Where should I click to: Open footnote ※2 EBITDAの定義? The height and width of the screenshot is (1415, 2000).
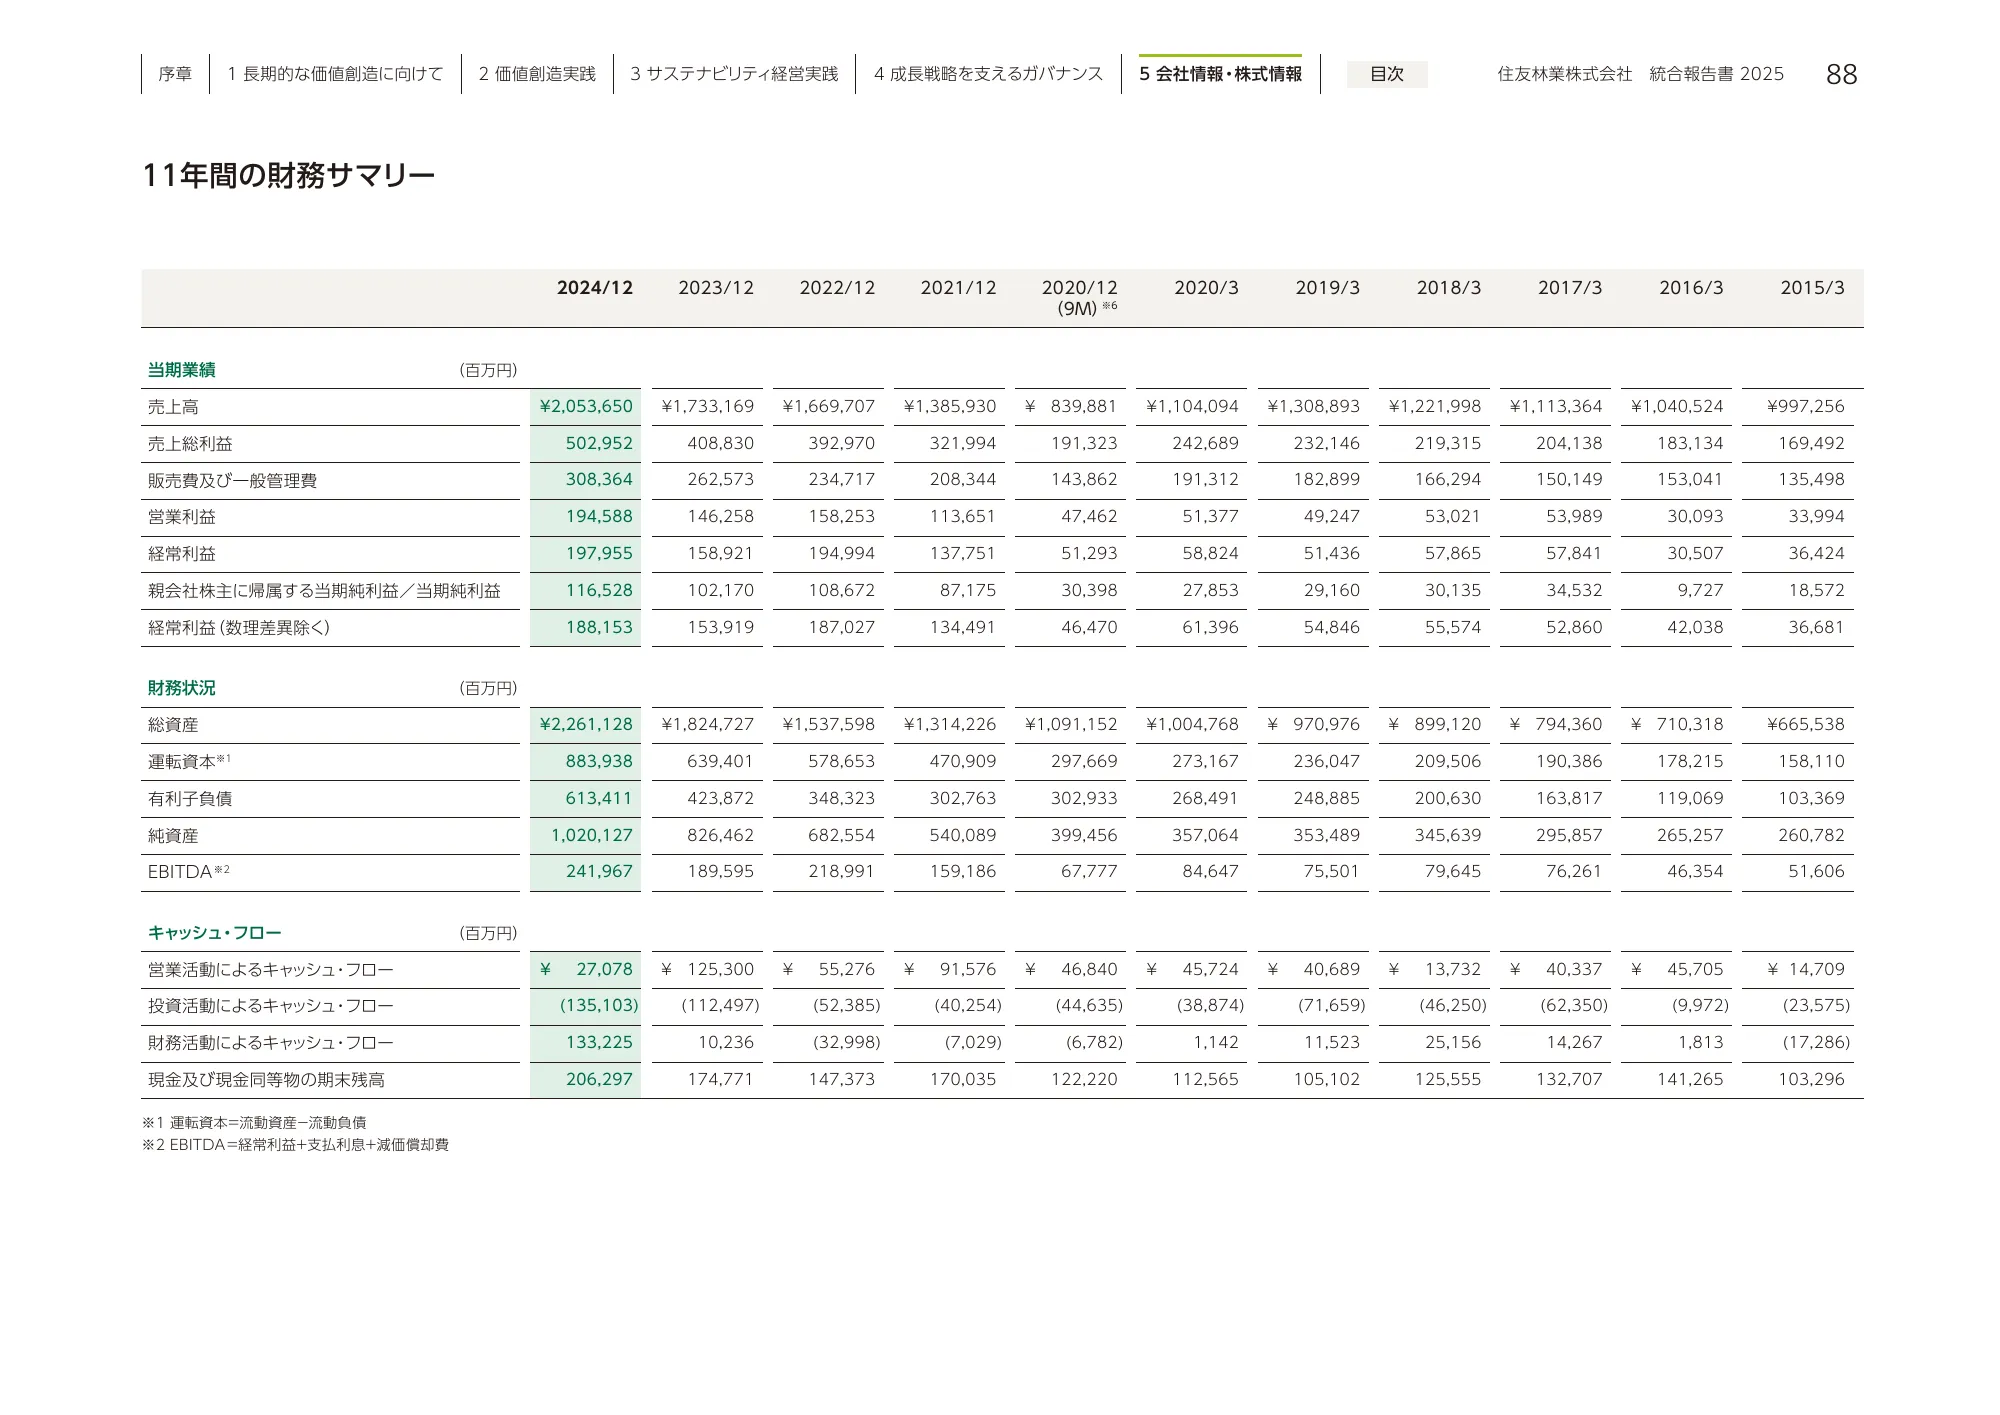point(297,1145)
